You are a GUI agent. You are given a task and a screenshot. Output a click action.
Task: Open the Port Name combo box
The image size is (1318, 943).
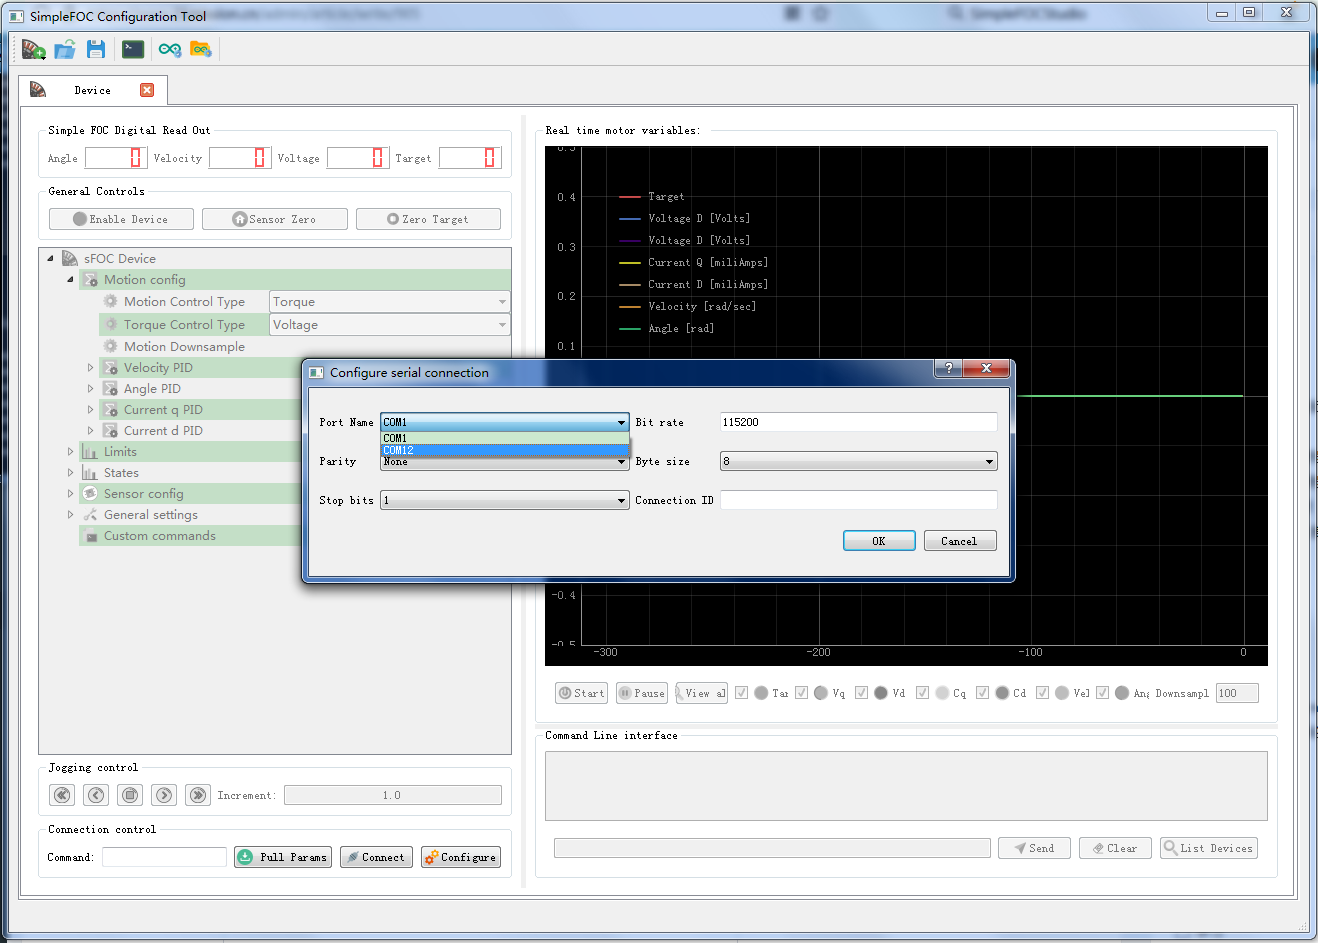505,422
